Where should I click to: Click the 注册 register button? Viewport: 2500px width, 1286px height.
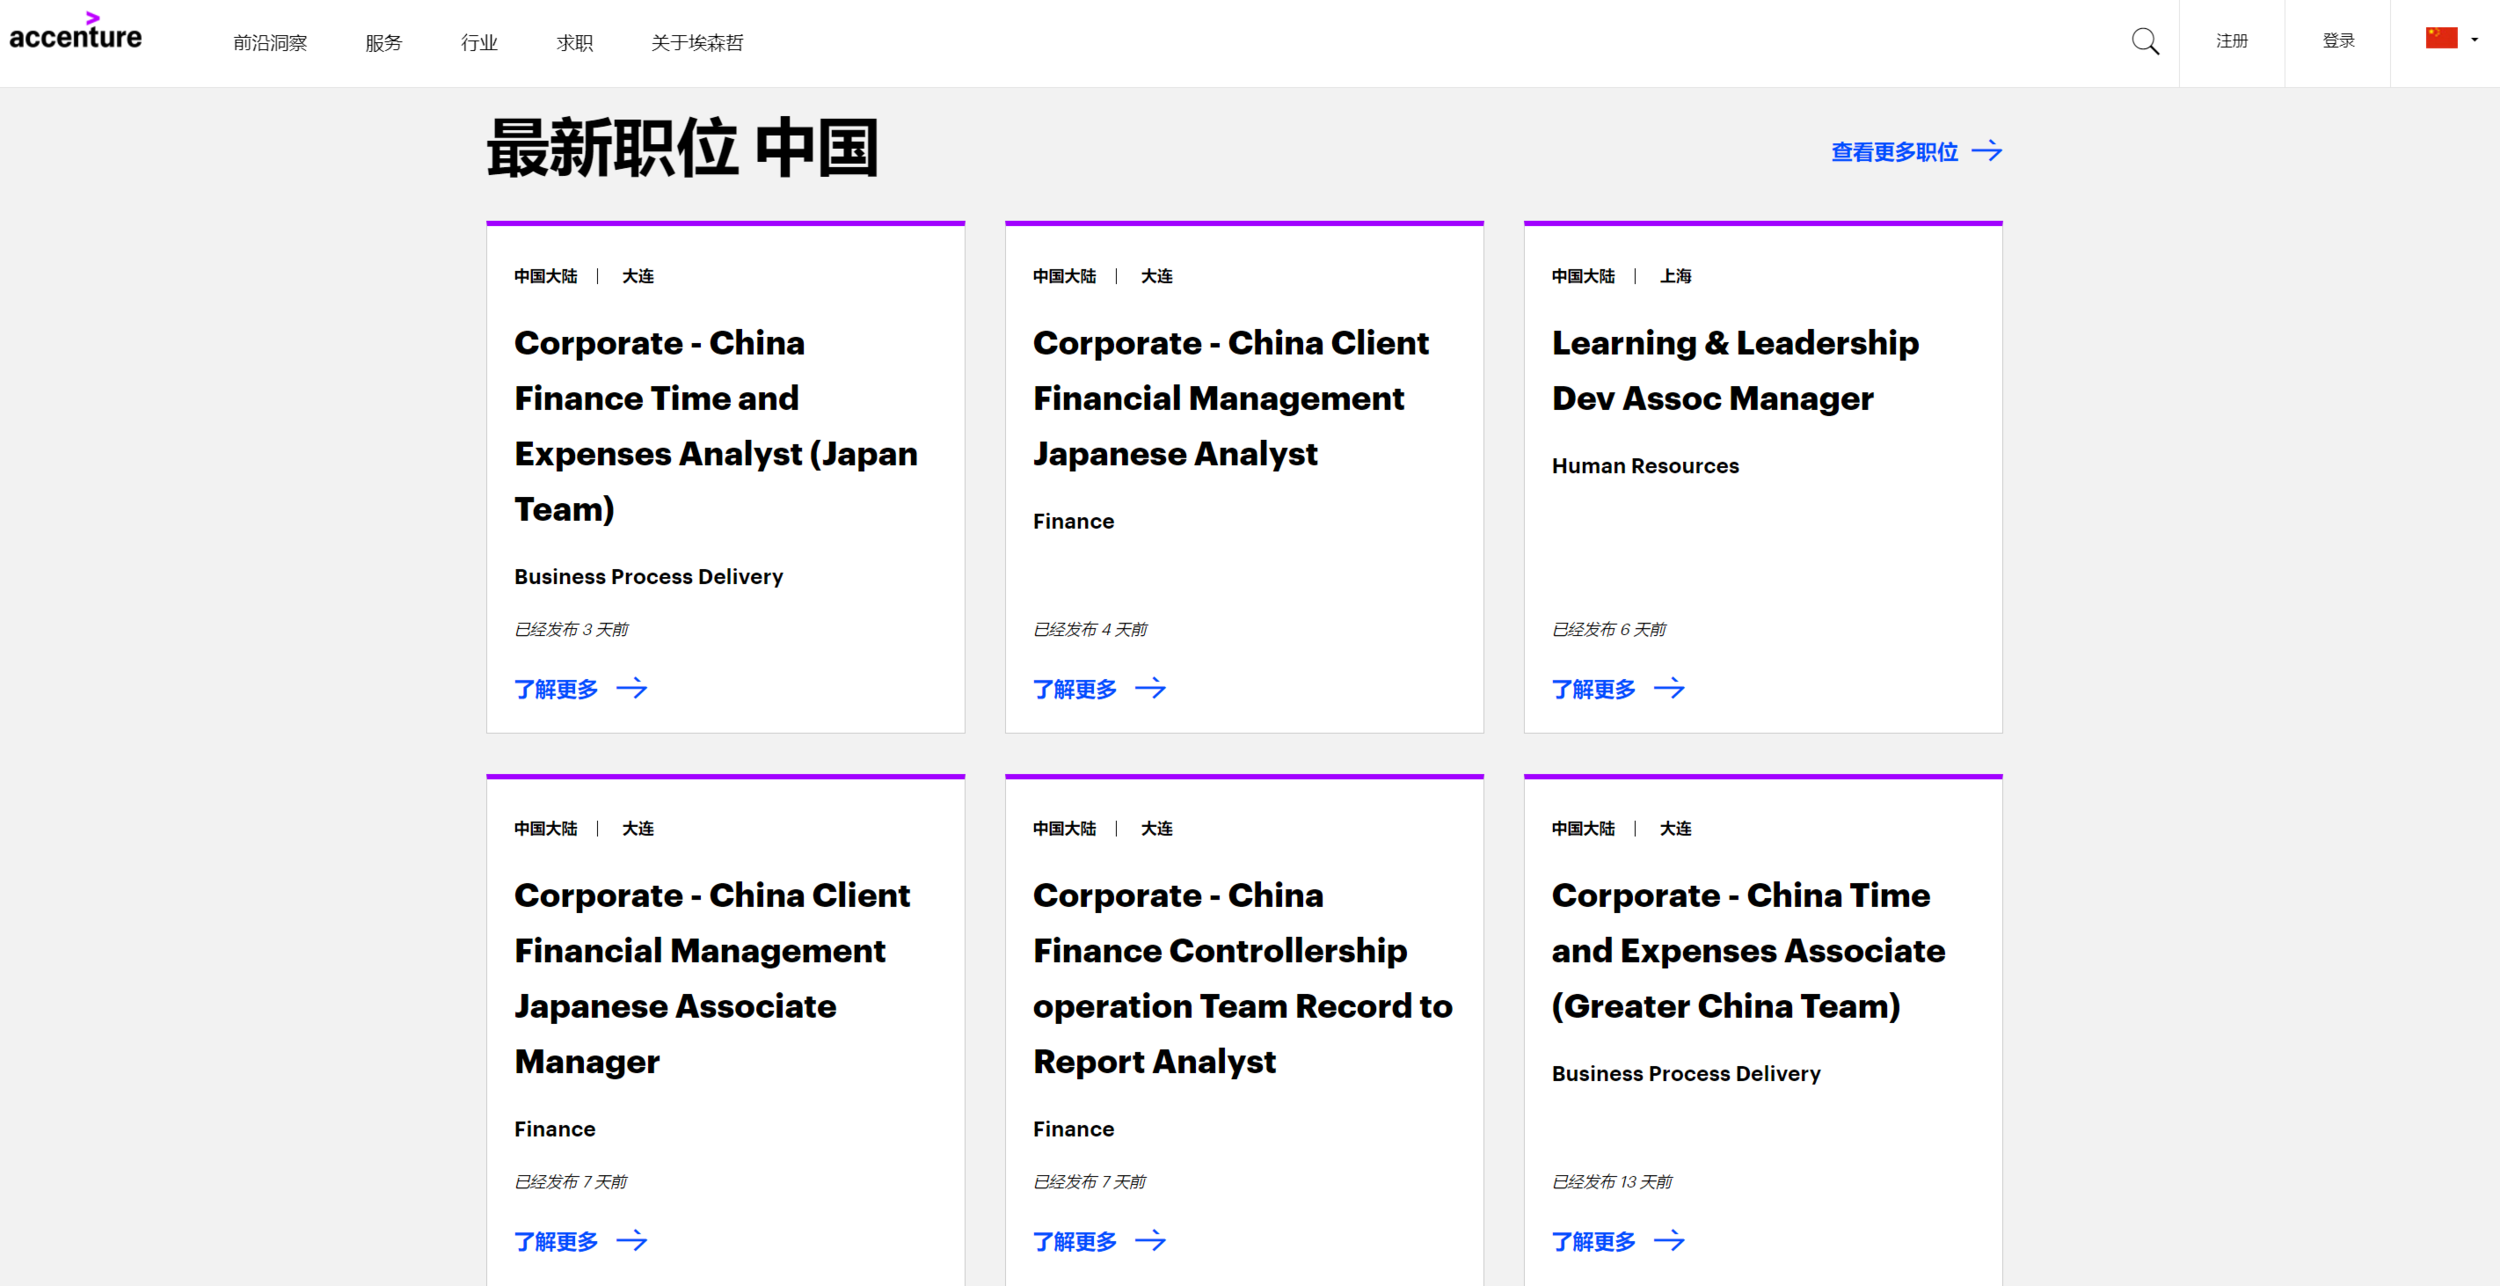click(2231, 41)
